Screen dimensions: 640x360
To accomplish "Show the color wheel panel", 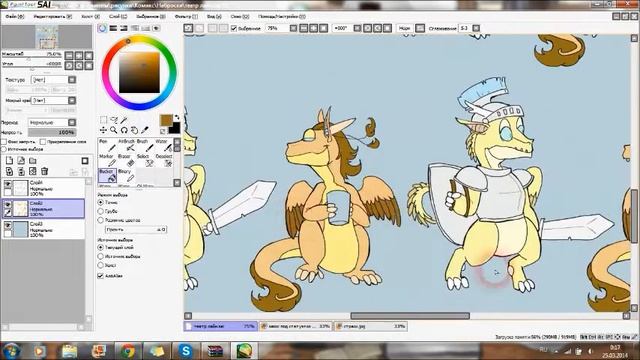I will 102,28.
